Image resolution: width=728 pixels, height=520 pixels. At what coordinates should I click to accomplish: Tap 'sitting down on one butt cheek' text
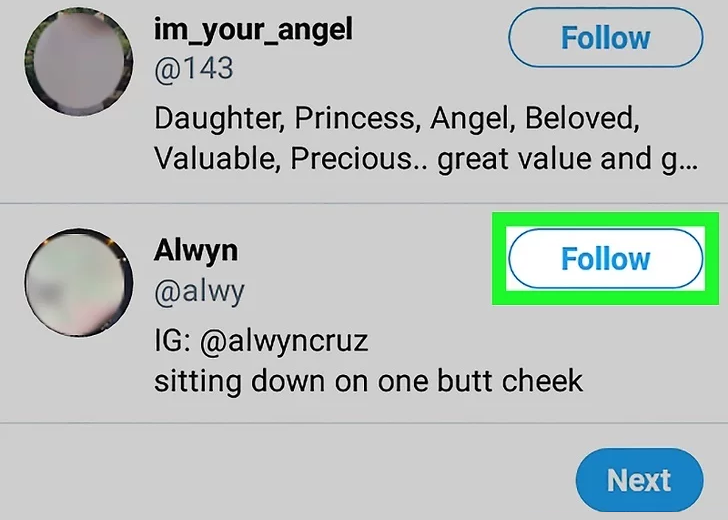click(368, 381)
